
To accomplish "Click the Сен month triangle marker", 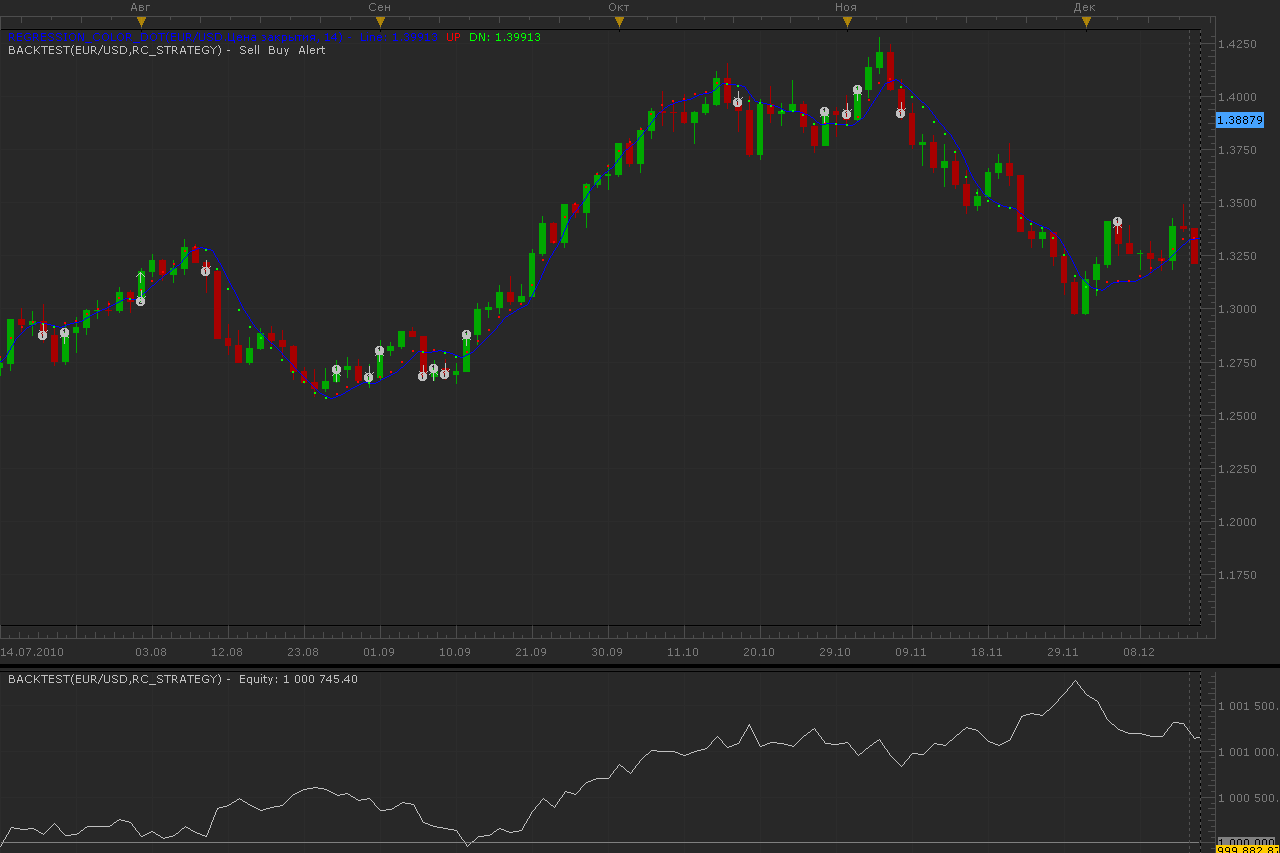I will click(x=380, y=22).
